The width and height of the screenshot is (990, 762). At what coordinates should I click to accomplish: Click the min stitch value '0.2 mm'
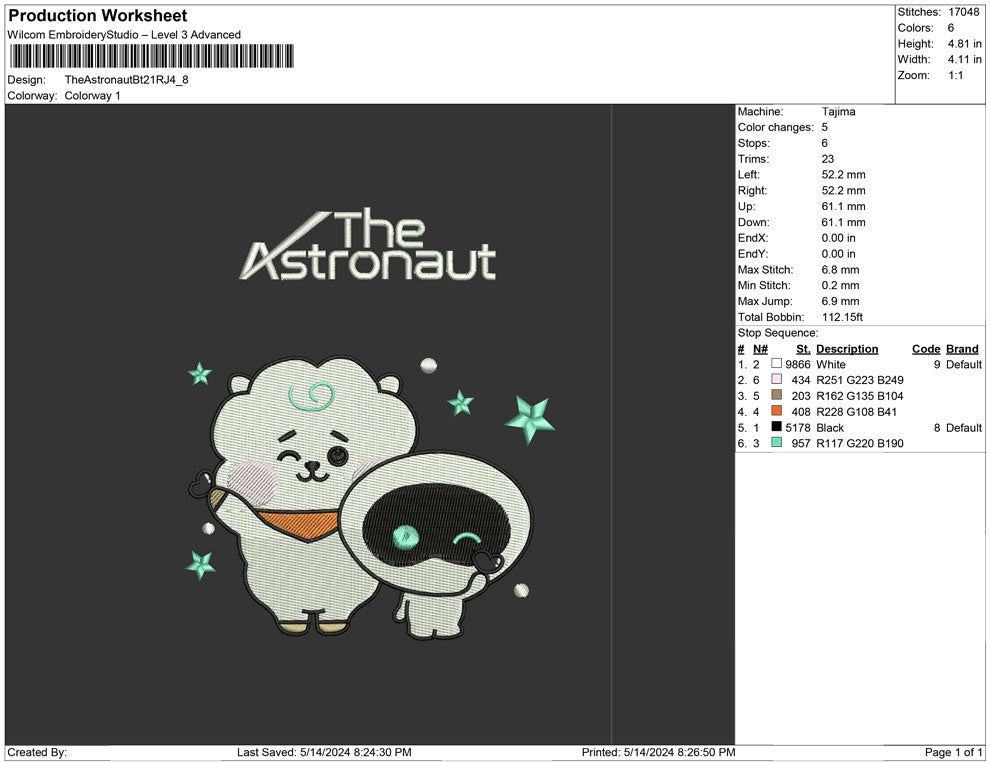840,285
